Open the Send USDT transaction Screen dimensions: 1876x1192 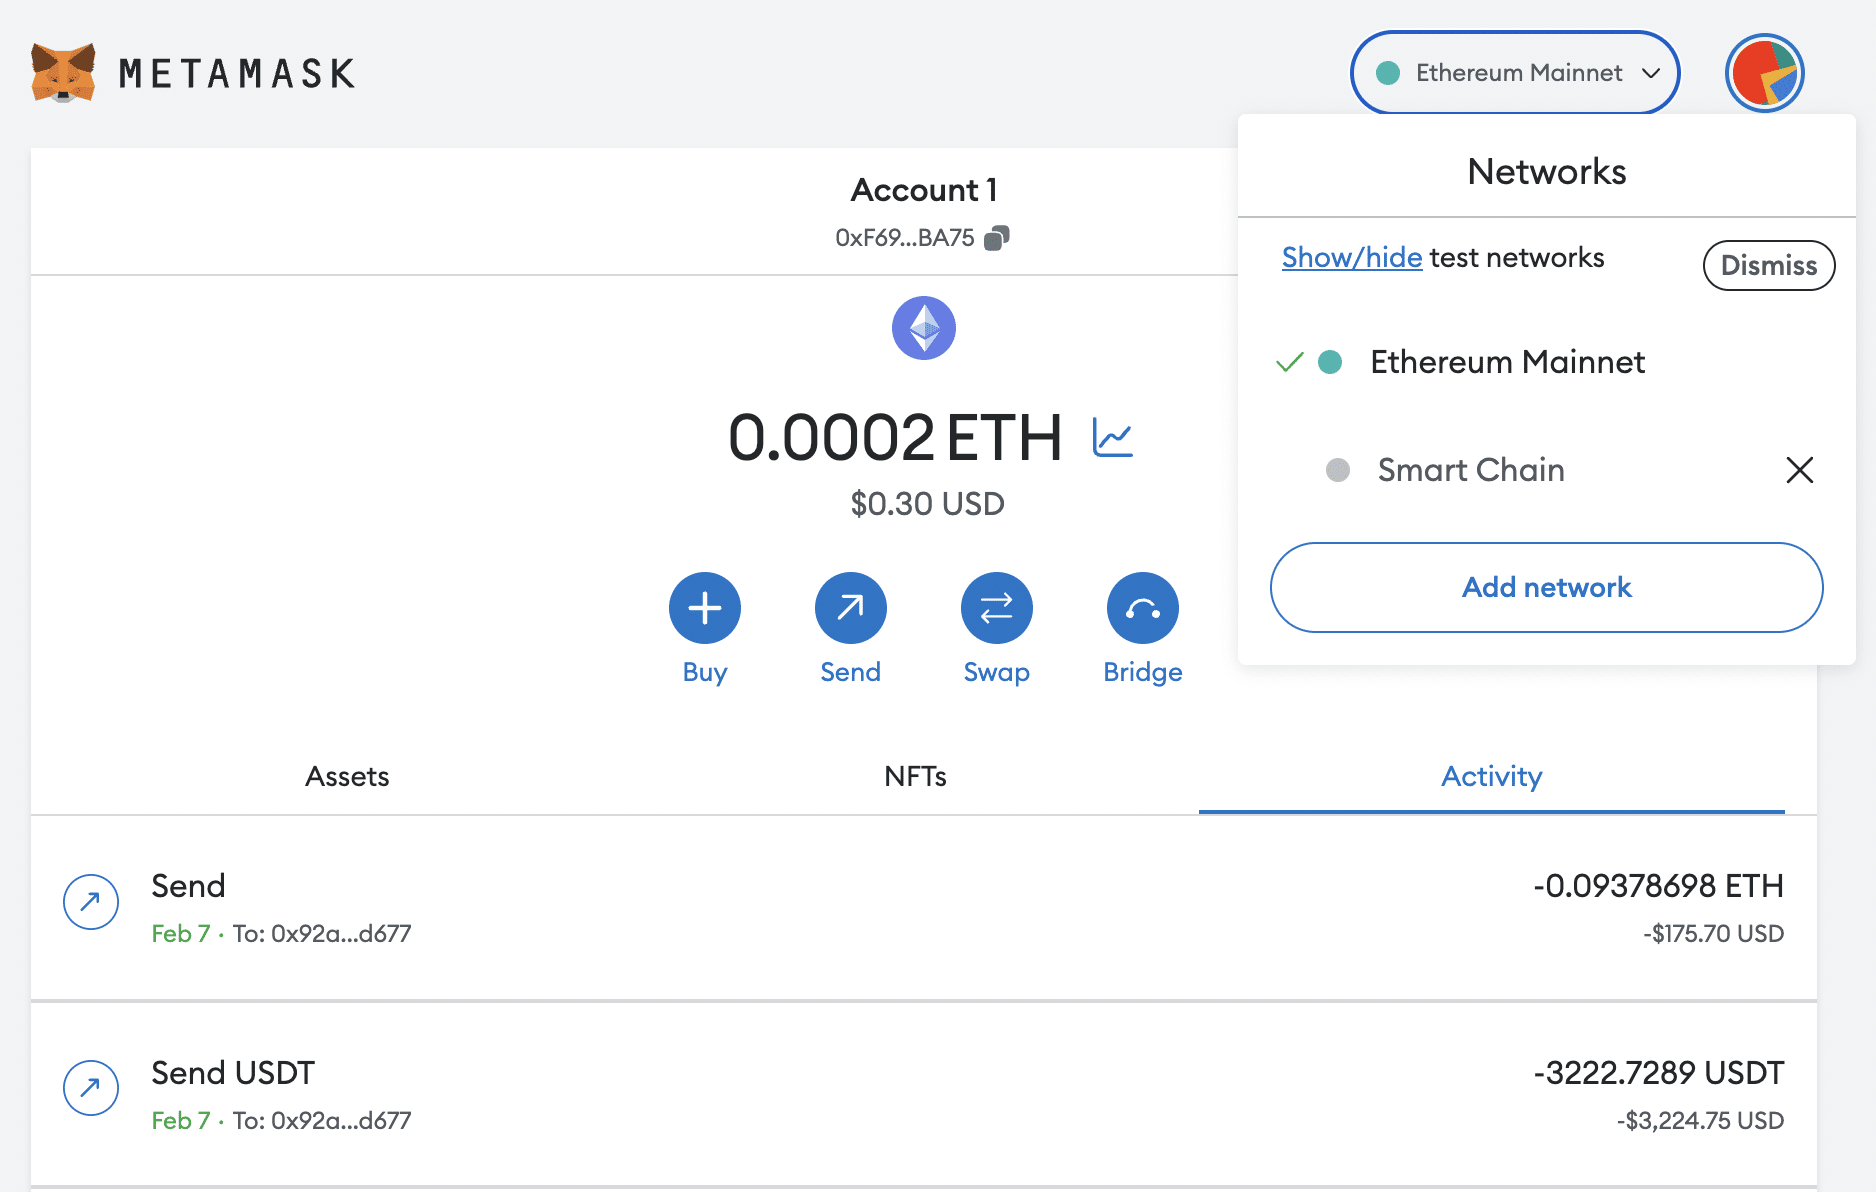(x=924, y=1095)
